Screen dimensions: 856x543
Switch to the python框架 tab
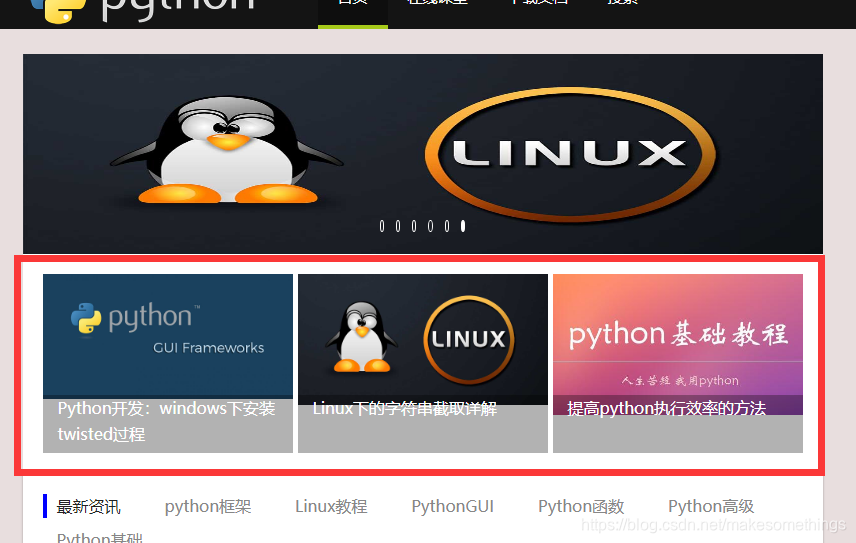[x=208, y=506]
